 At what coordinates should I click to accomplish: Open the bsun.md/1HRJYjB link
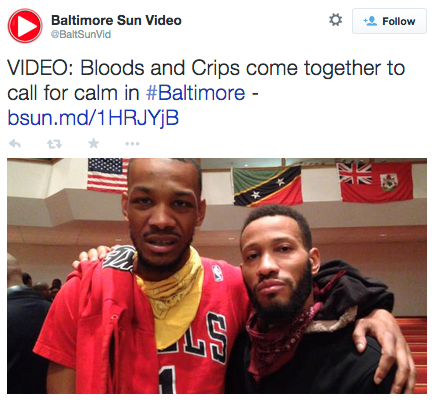[93, 118]
